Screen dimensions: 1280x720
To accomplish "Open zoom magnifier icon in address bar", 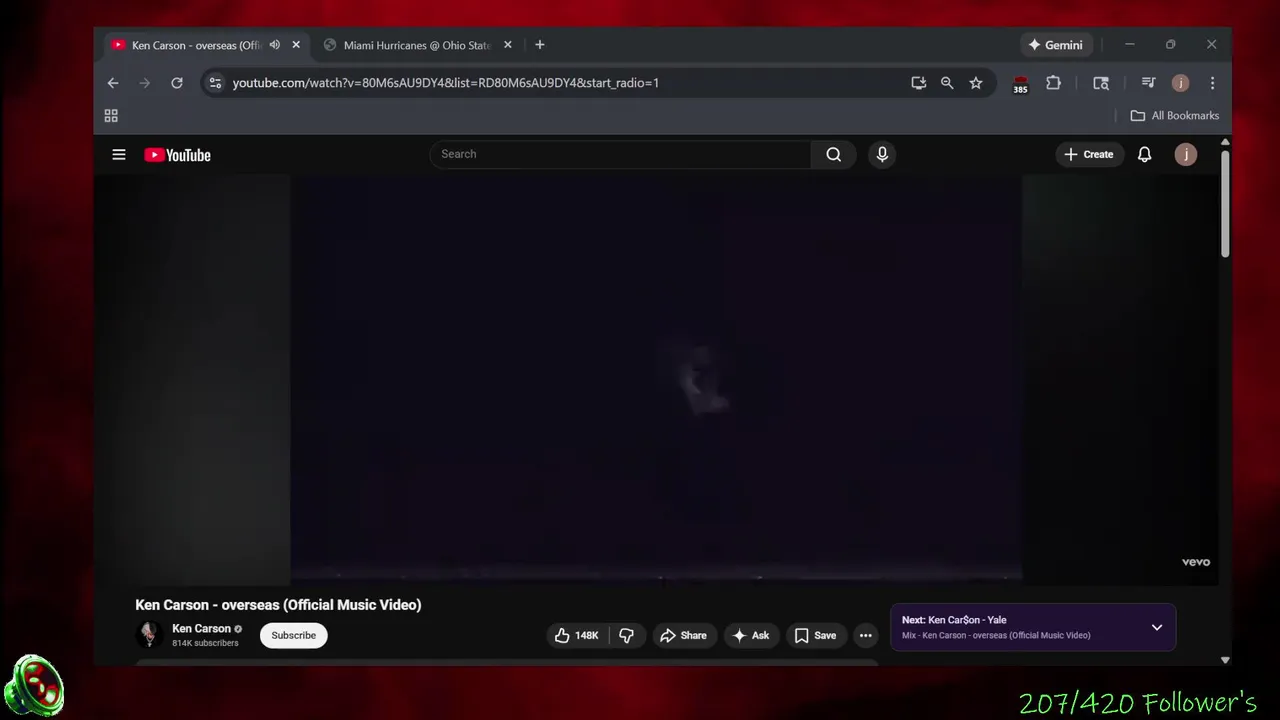I will coord(947,83).
